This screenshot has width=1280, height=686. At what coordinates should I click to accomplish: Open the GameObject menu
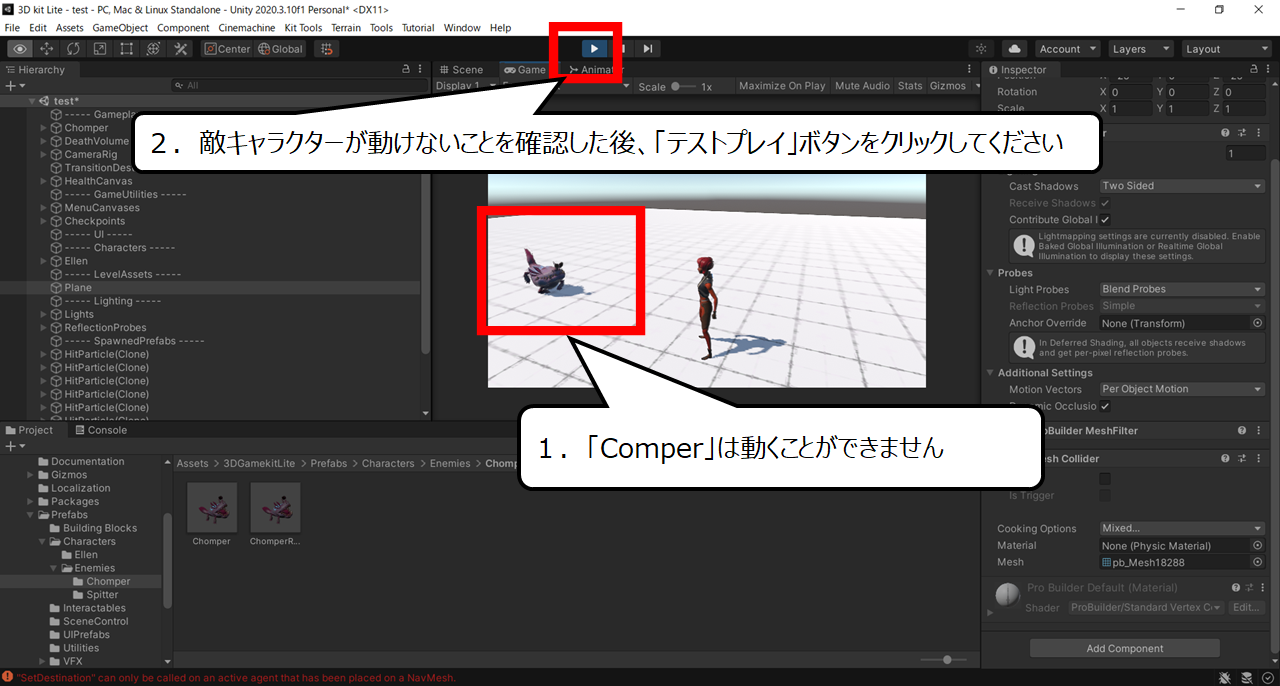tap(120, 28)
